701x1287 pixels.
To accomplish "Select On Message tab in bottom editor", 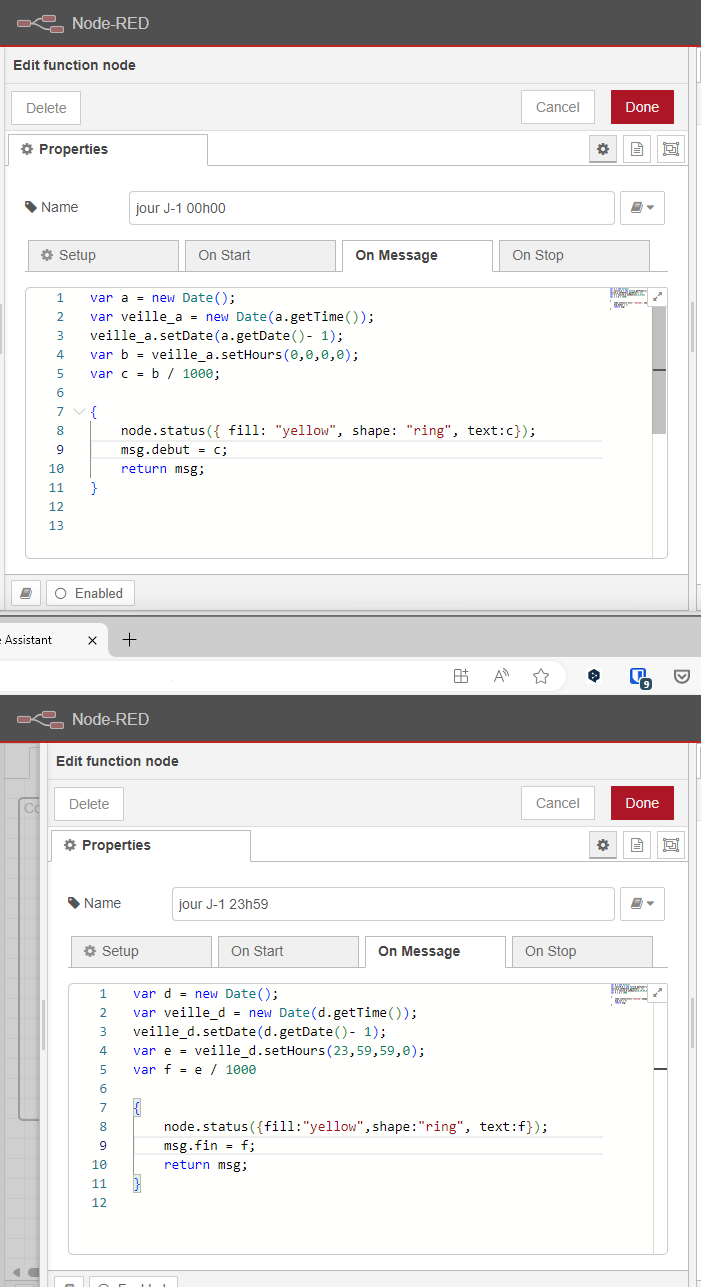I will [x=435, y=951].
